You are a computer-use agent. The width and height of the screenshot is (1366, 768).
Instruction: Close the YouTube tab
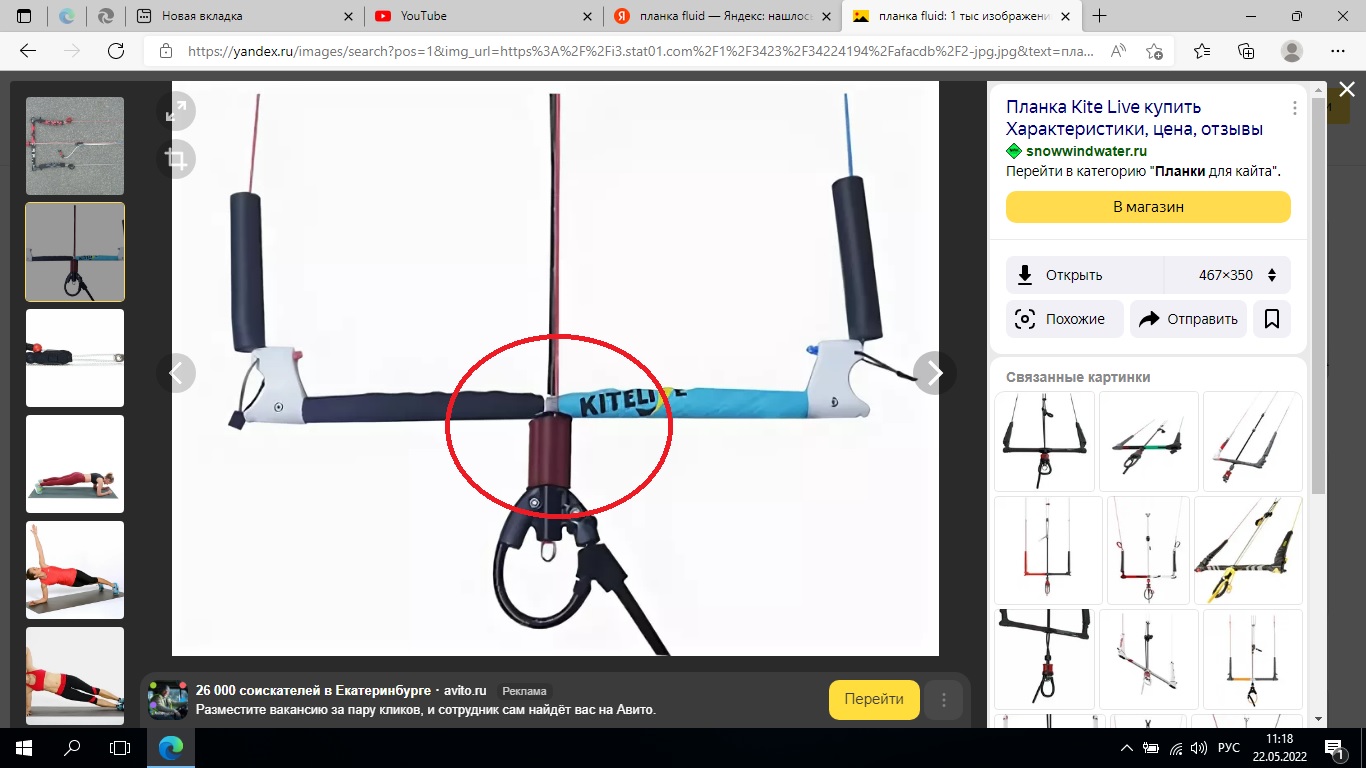point(586,16)
